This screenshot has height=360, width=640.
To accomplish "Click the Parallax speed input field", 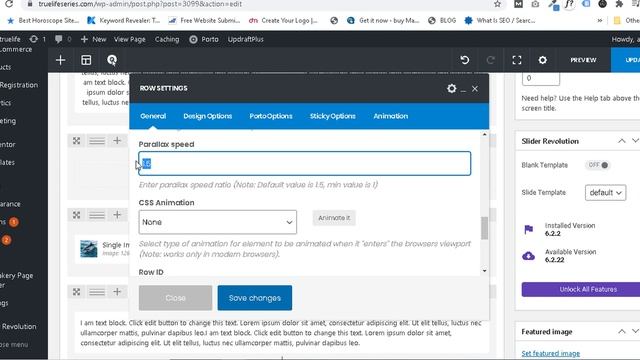I will tap(304, 164).
